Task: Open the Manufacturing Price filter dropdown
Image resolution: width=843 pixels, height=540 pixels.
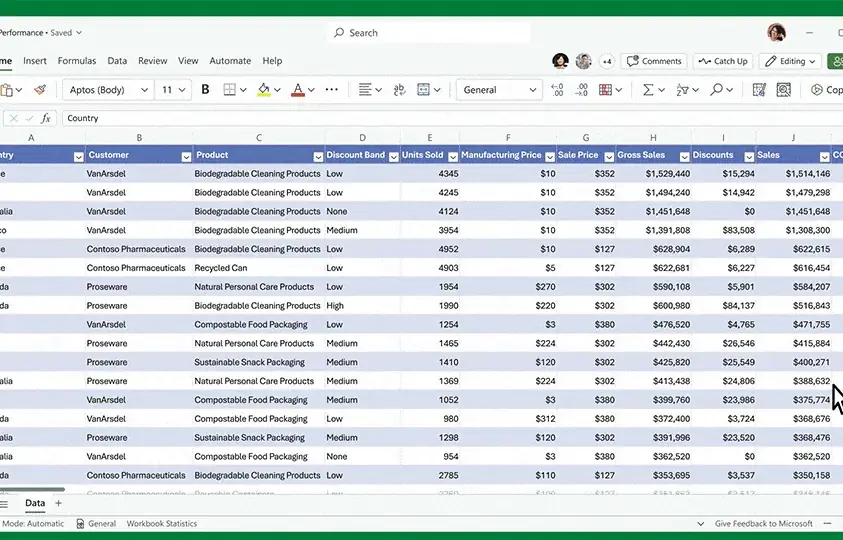Action: [549, 157]
